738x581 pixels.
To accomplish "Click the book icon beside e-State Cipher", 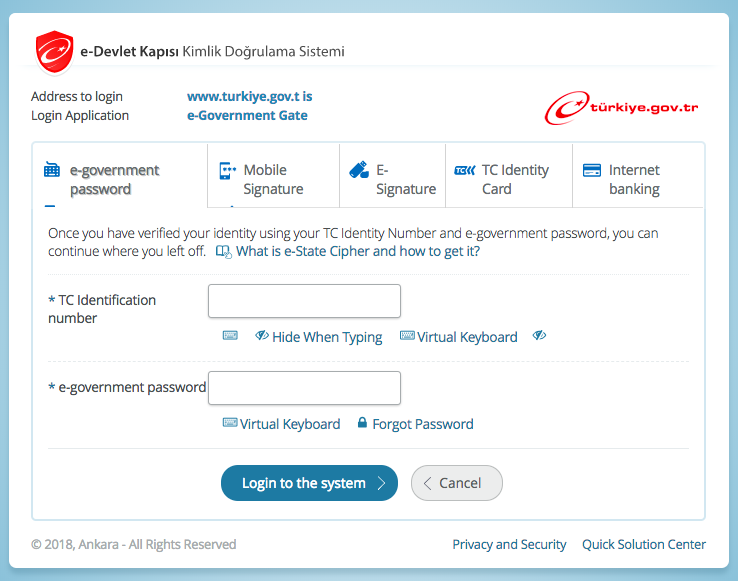I will coord(223,252).
